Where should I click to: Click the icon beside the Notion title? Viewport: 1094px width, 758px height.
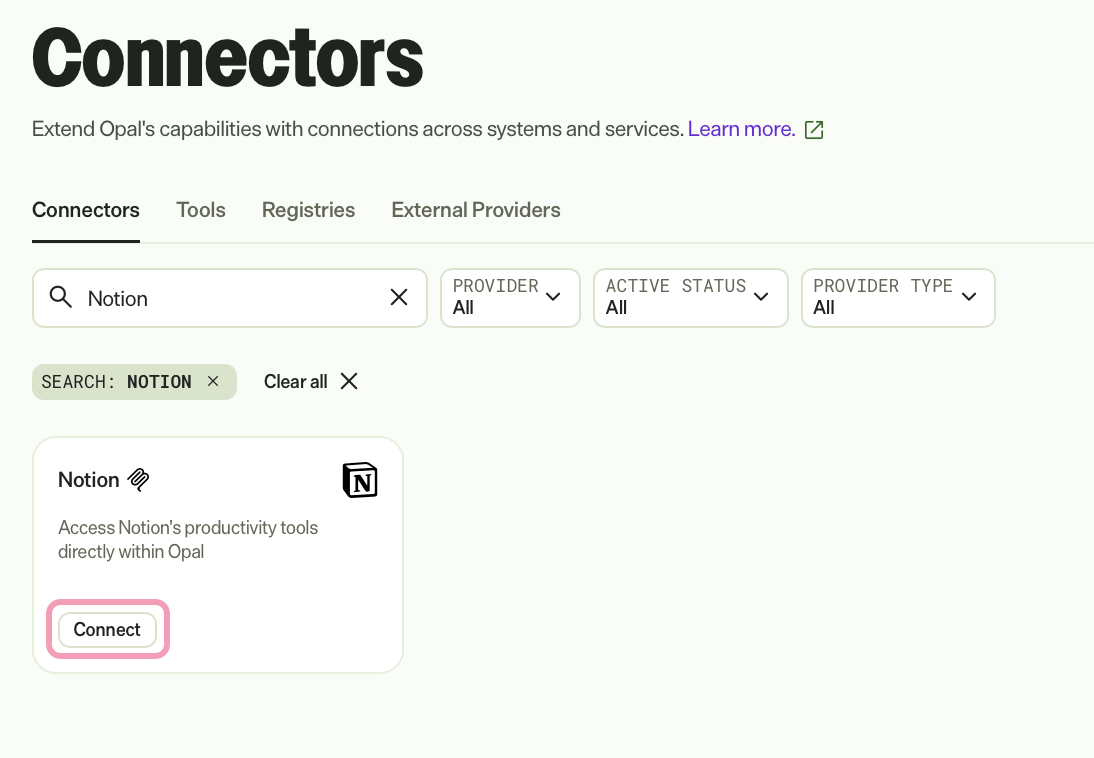(138, 480)
